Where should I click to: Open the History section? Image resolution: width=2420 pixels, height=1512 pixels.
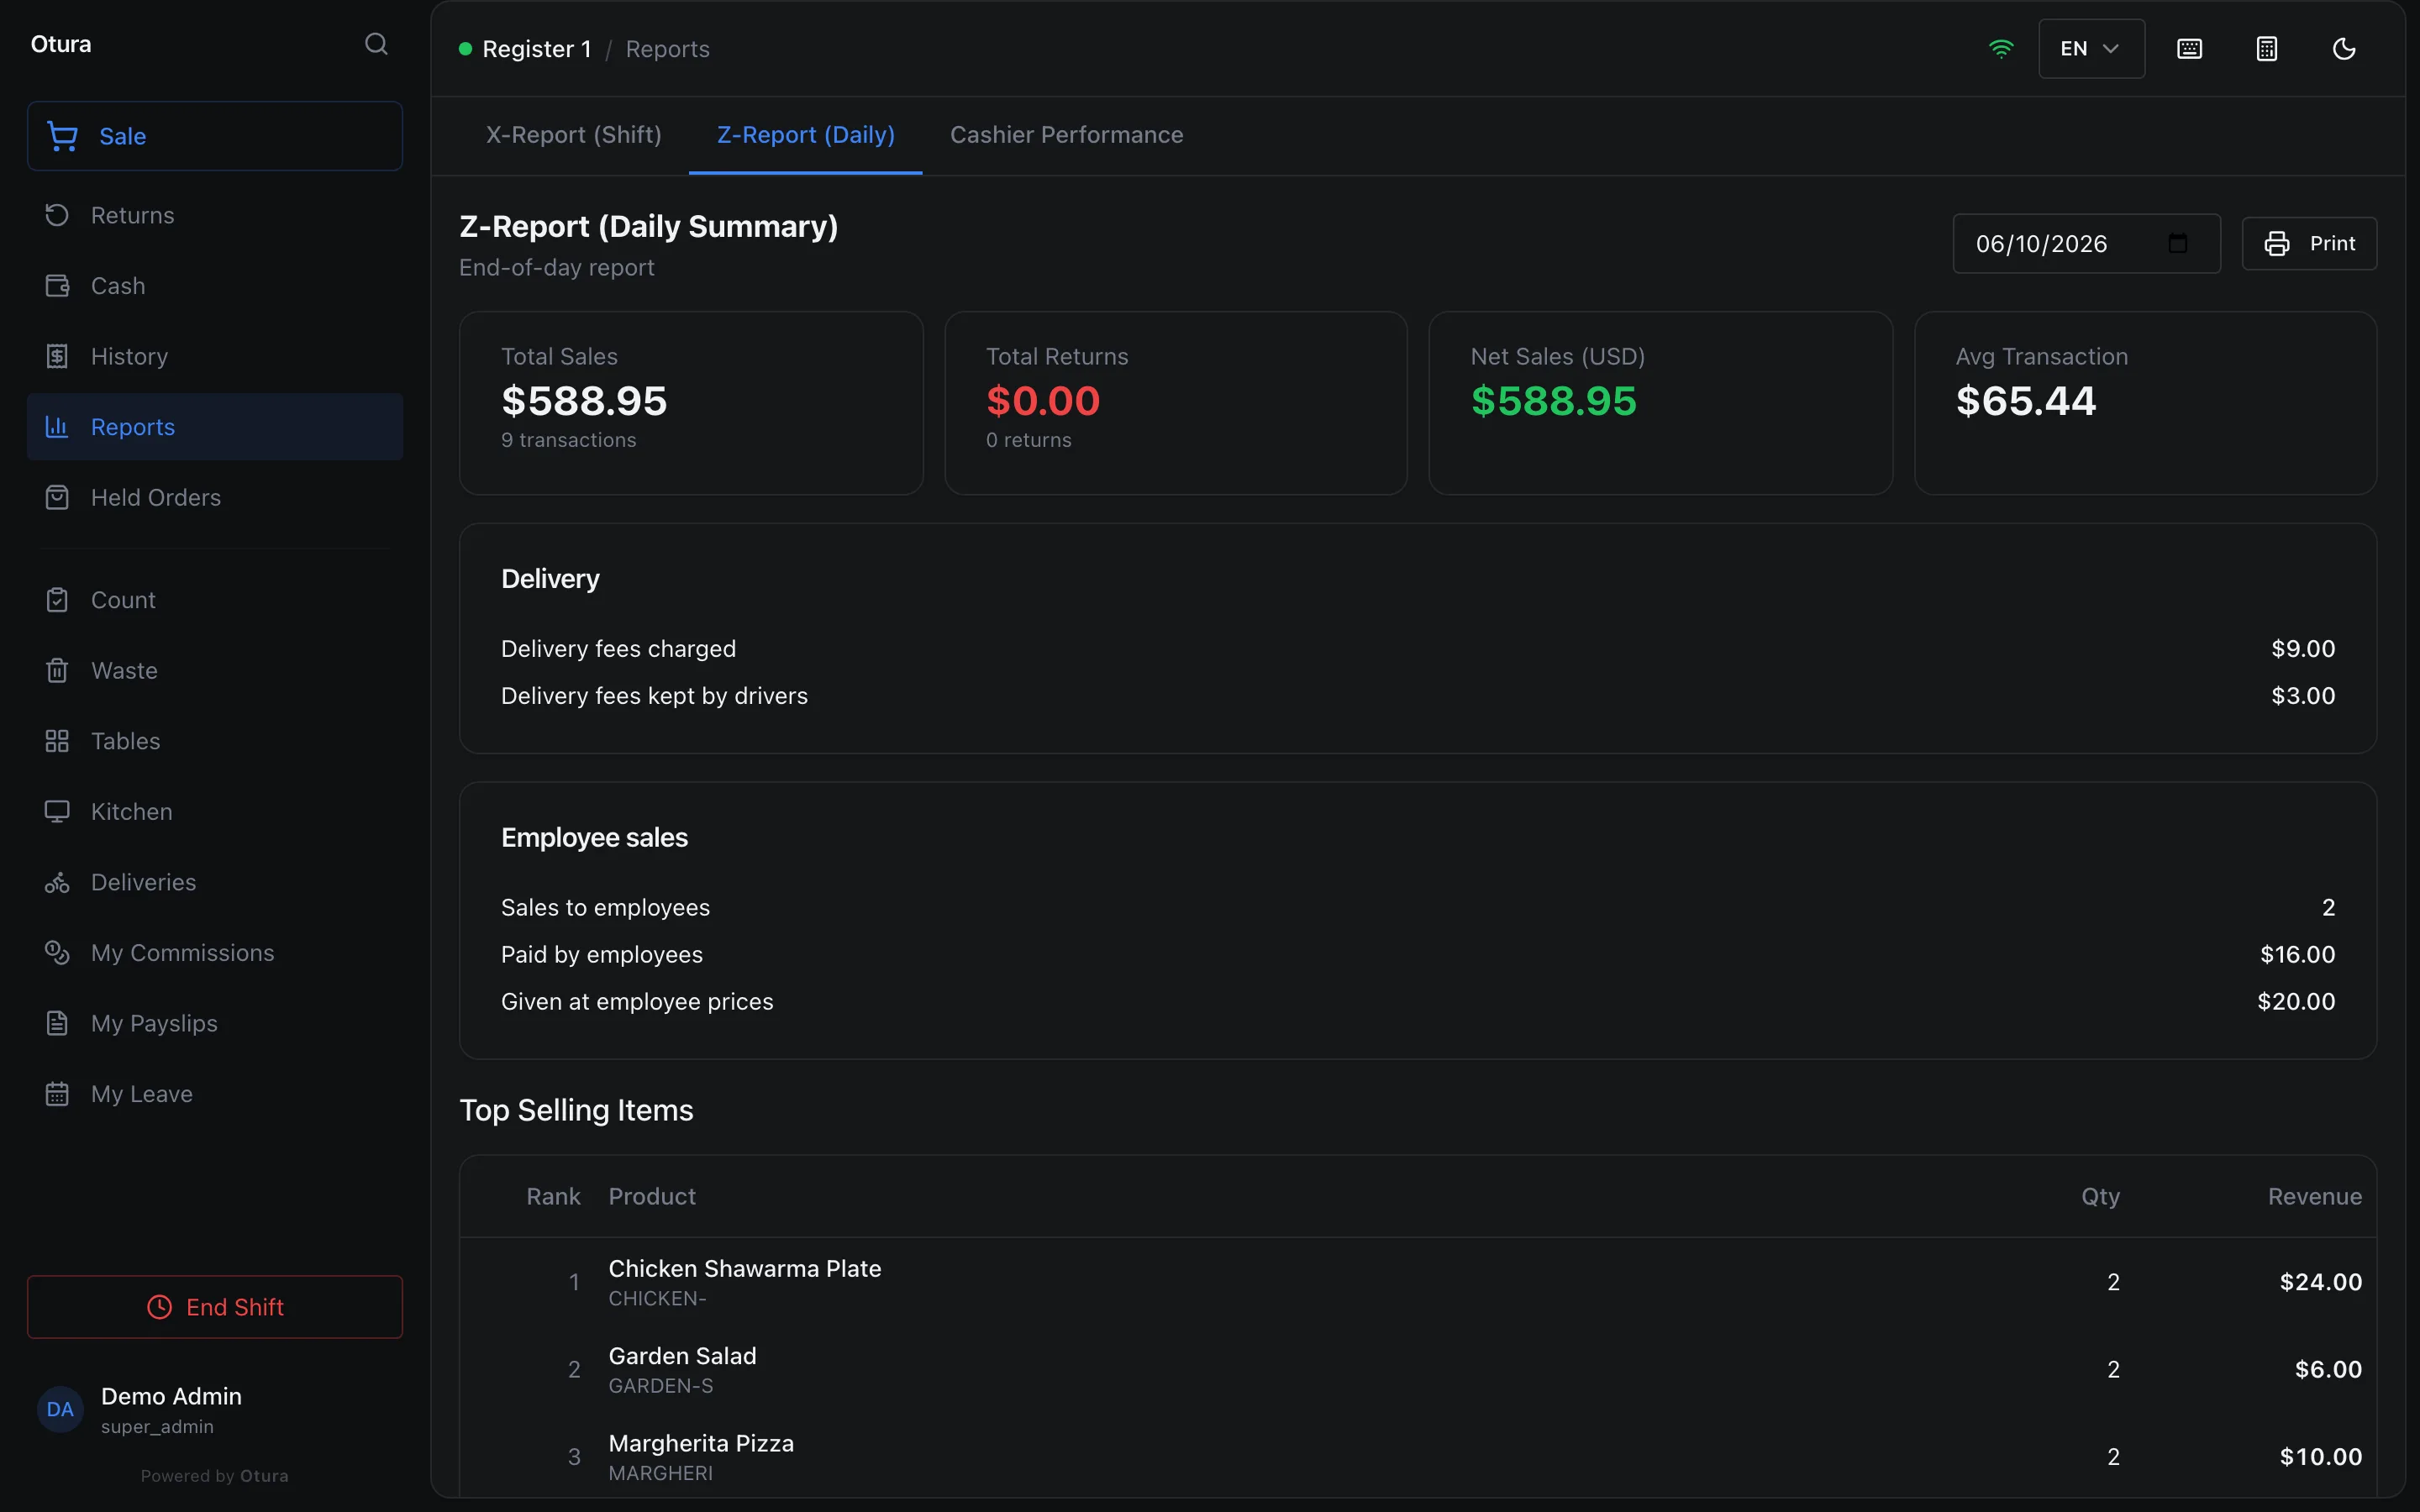pyautogui.click(x=215, y=356)
